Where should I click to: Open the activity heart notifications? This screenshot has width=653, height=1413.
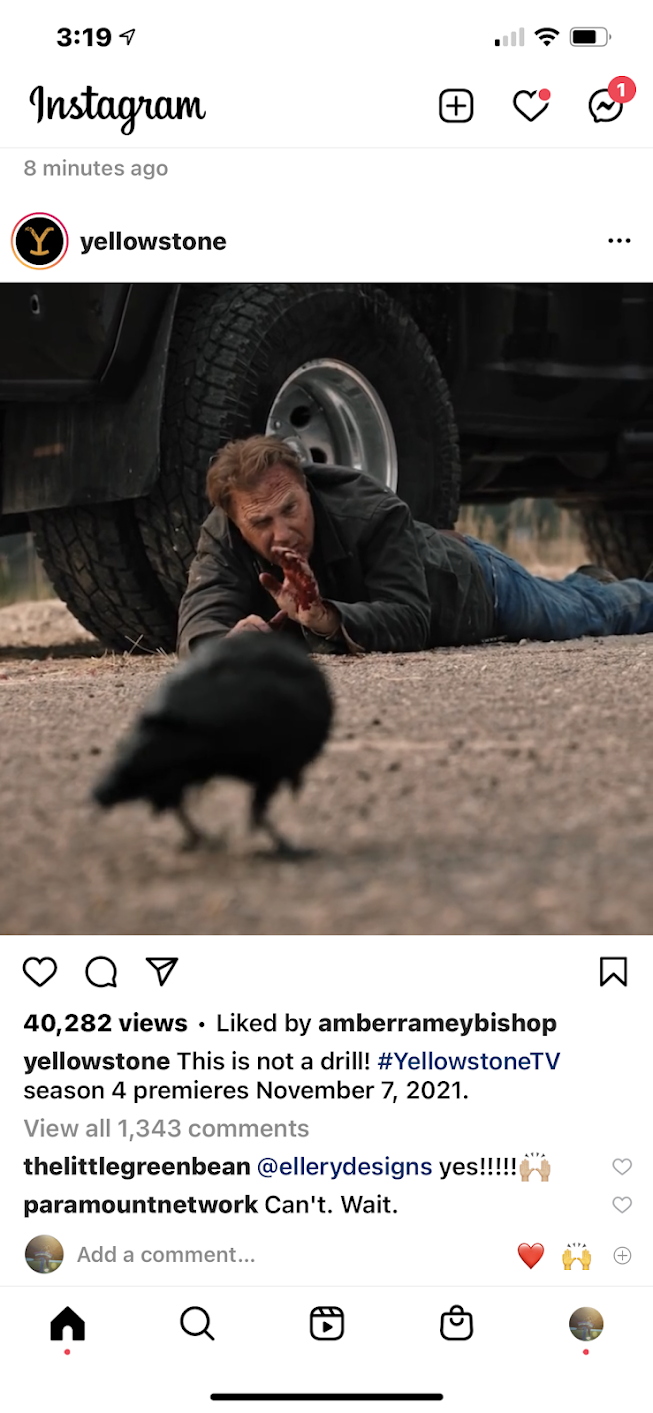point(531,106)
